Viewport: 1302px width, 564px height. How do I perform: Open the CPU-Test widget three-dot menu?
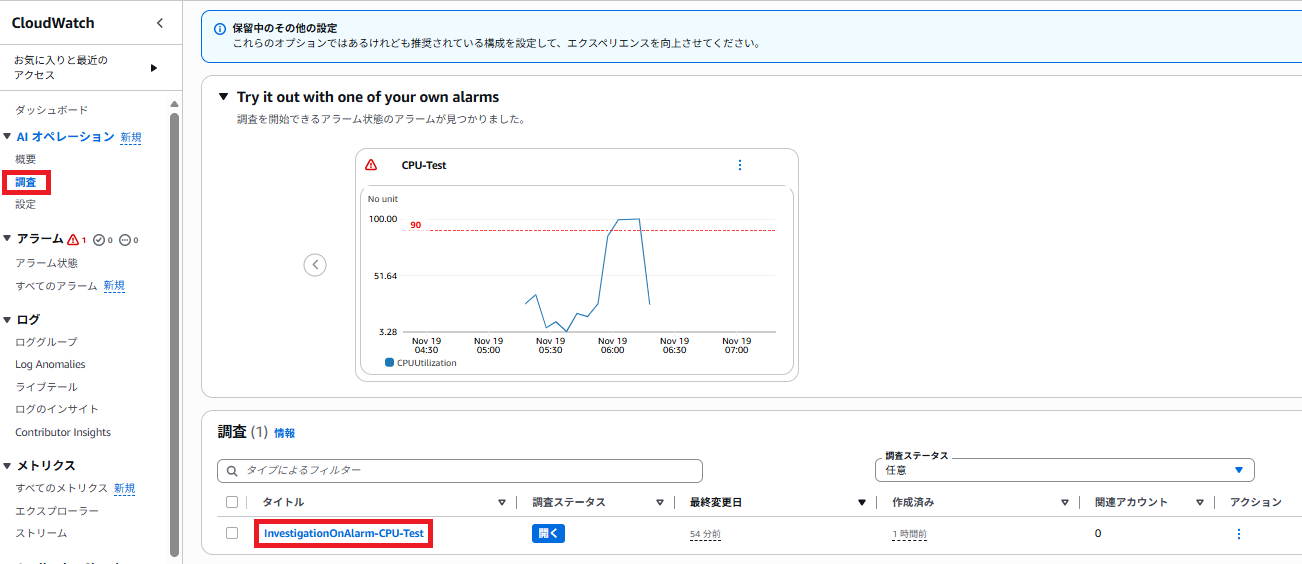tap(740, 165)
